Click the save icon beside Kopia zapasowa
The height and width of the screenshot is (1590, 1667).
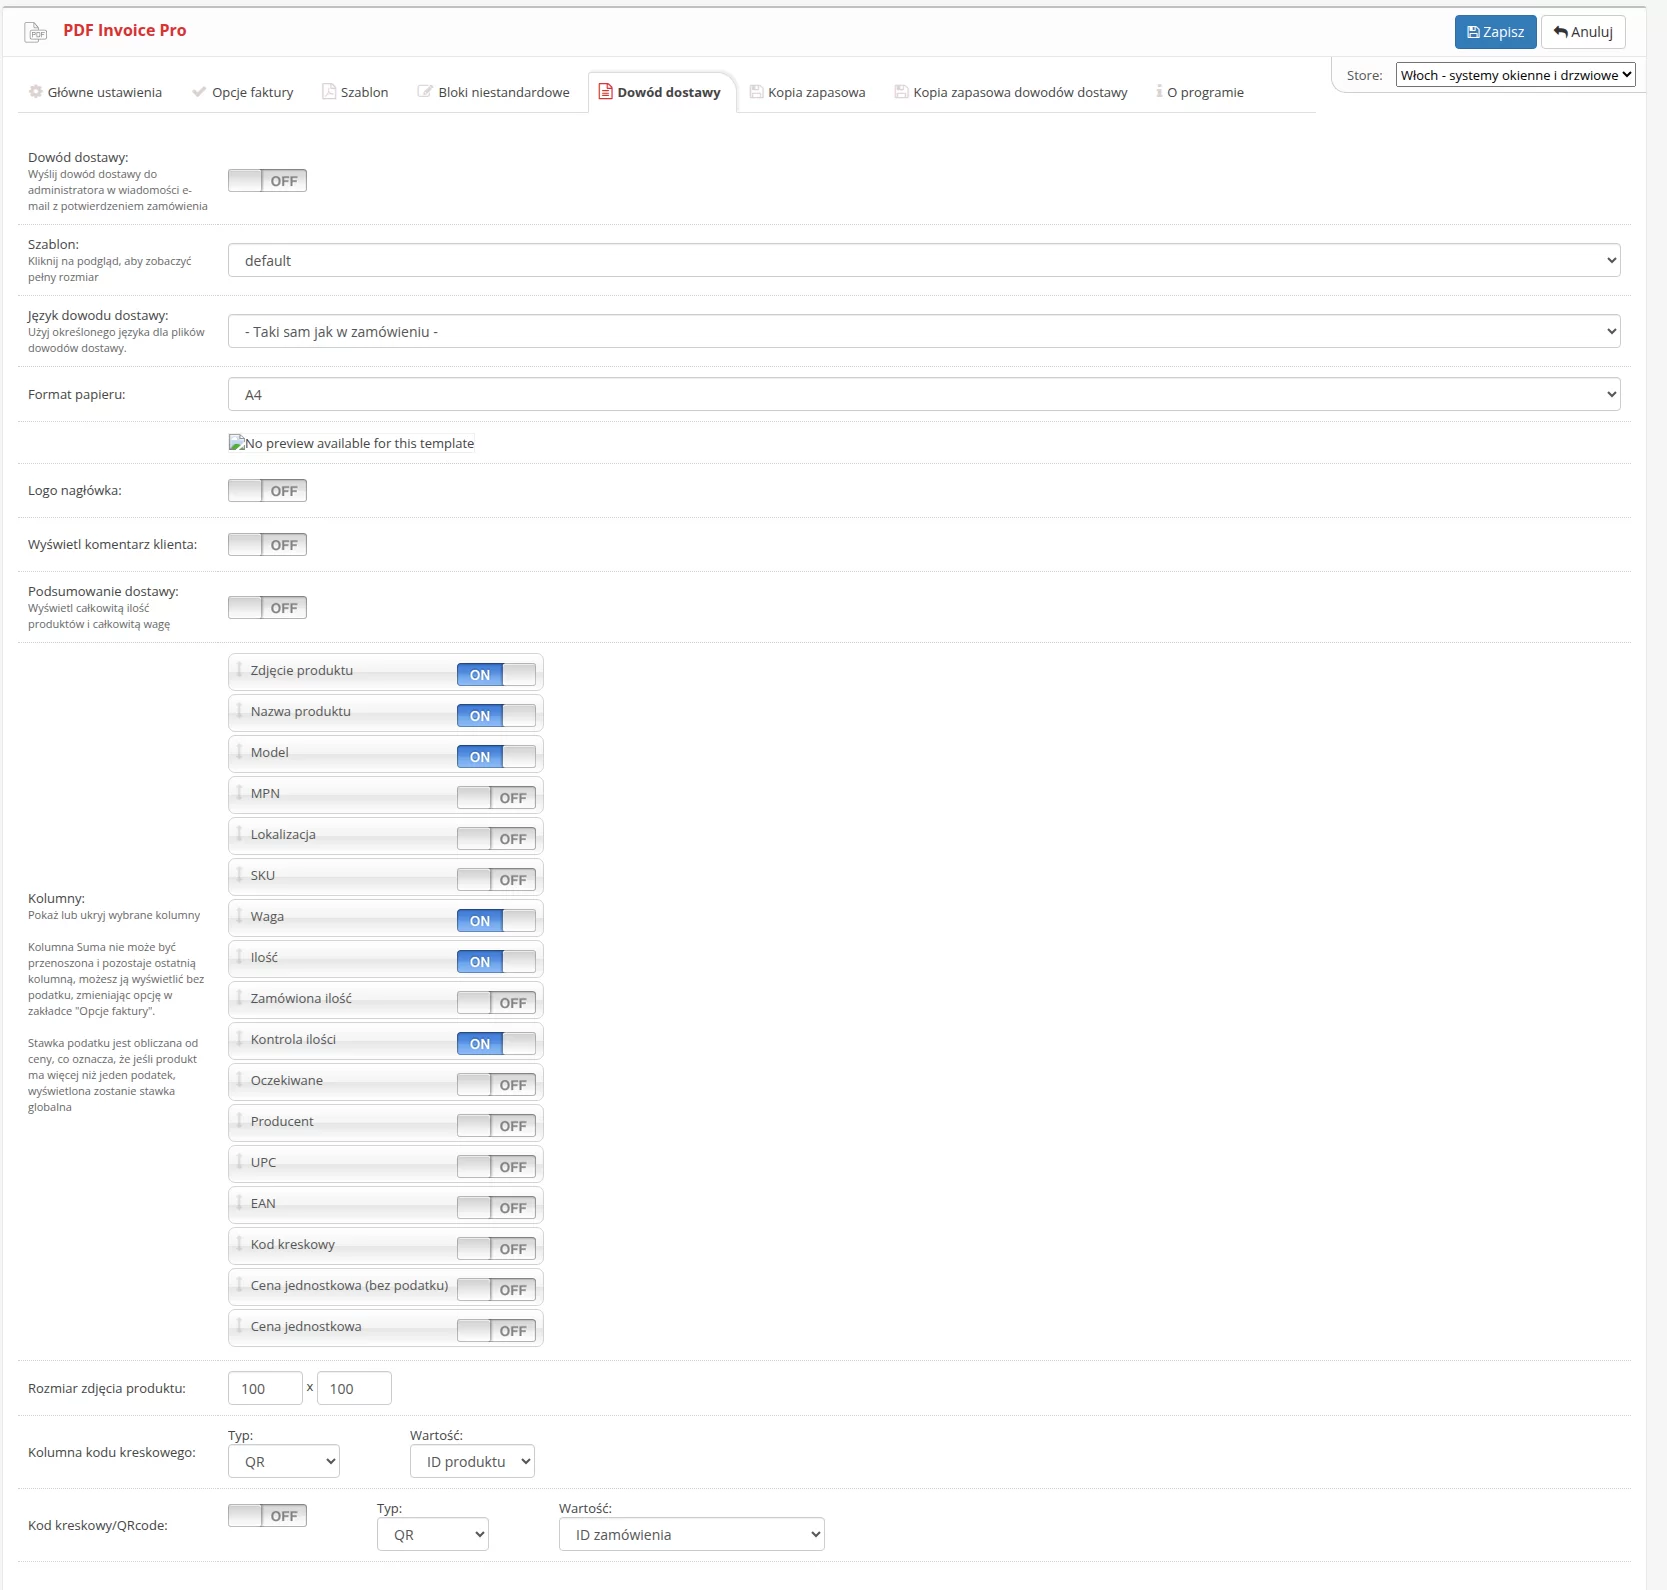coord(756,92)
